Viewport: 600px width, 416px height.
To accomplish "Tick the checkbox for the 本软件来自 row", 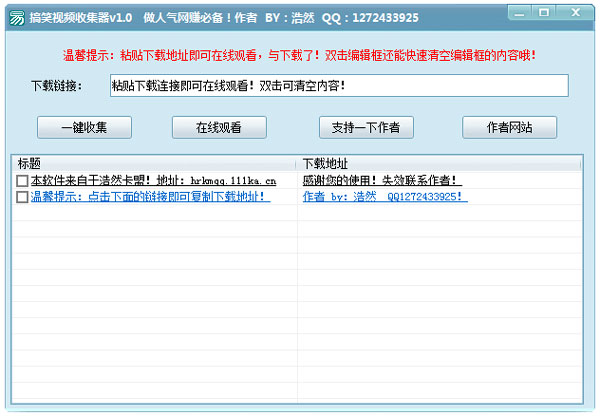I will point(22,181).
